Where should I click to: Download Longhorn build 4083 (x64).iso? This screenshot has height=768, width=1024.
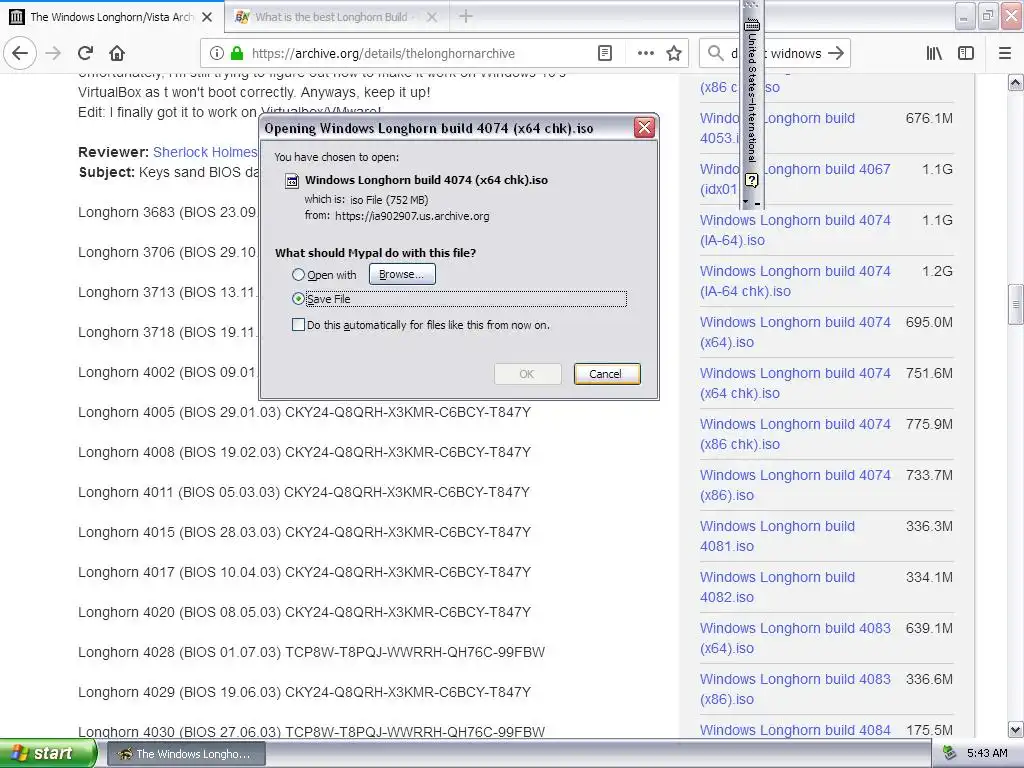[795, 637]
